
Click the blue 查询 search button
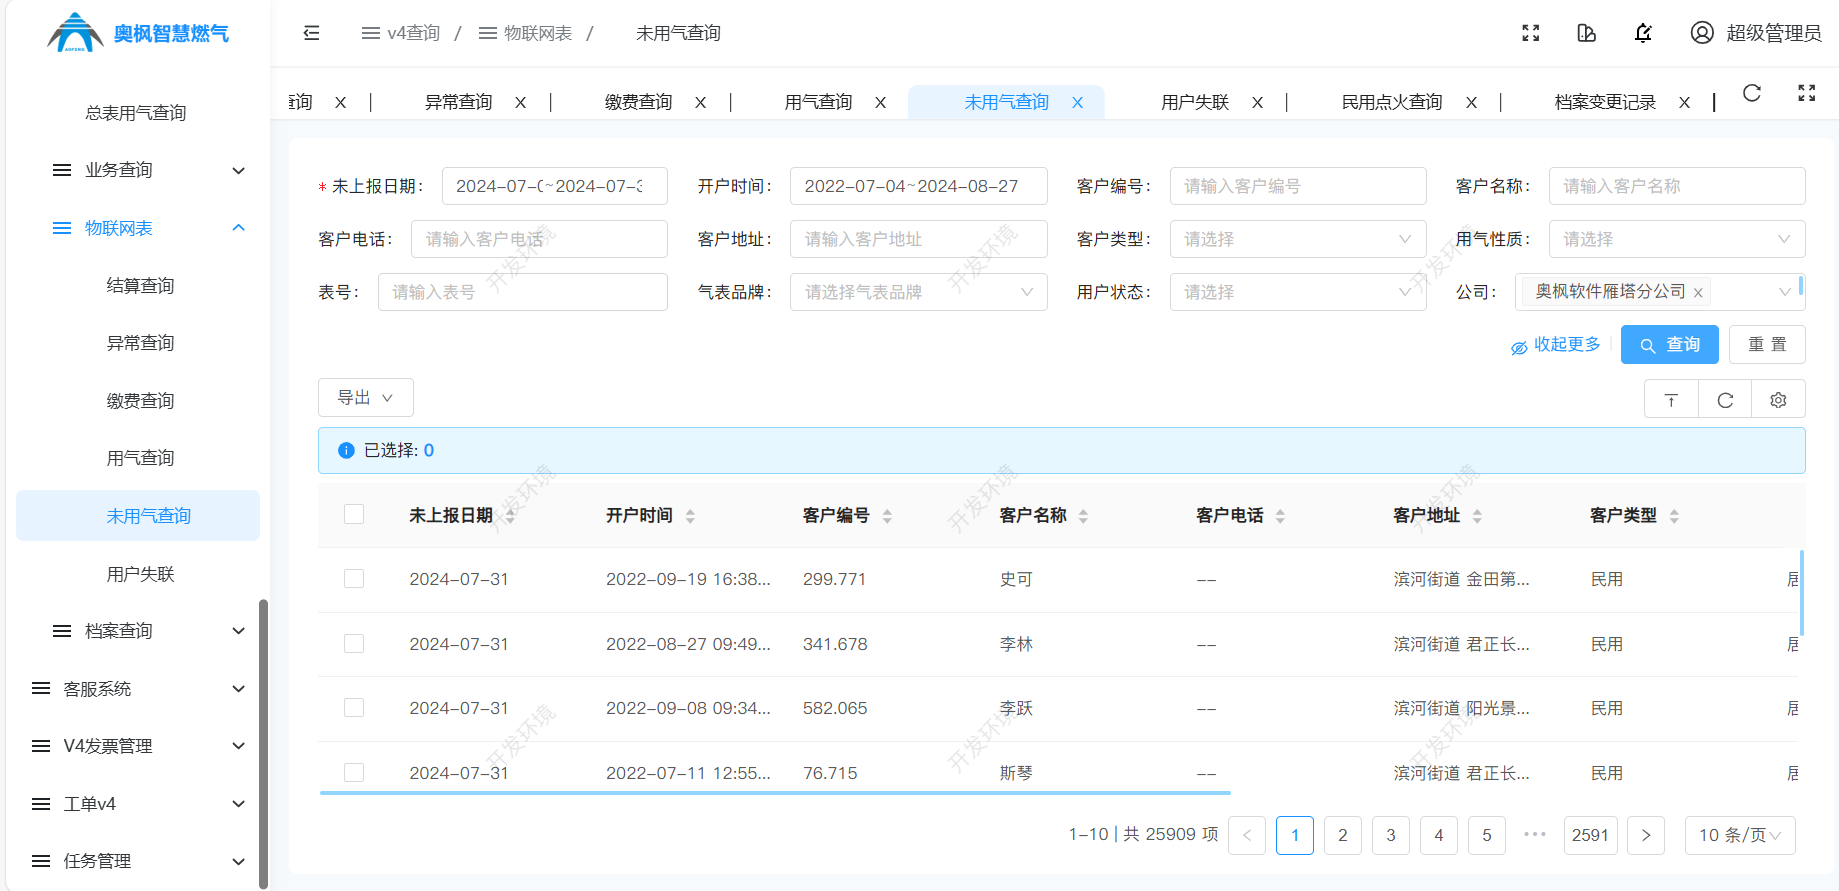pyautogui.click(x=1670, y=345)
